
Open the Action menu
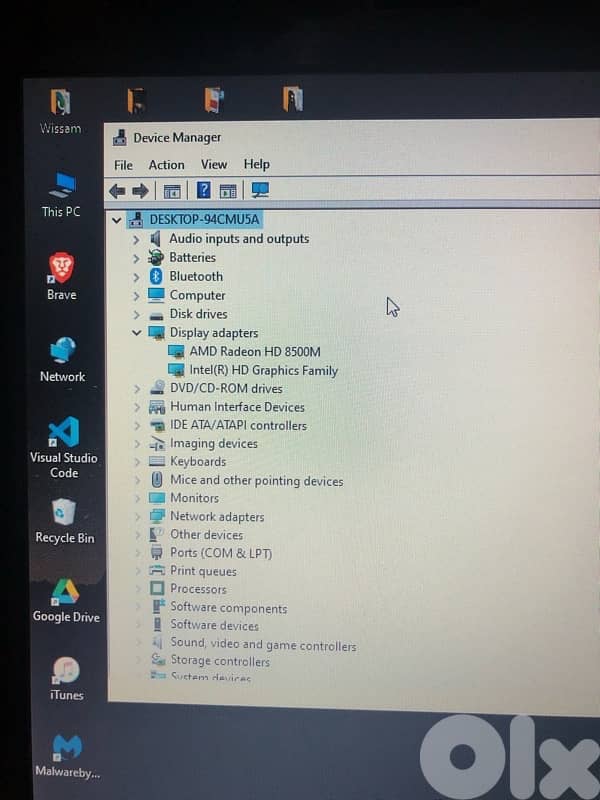(166, 165)
